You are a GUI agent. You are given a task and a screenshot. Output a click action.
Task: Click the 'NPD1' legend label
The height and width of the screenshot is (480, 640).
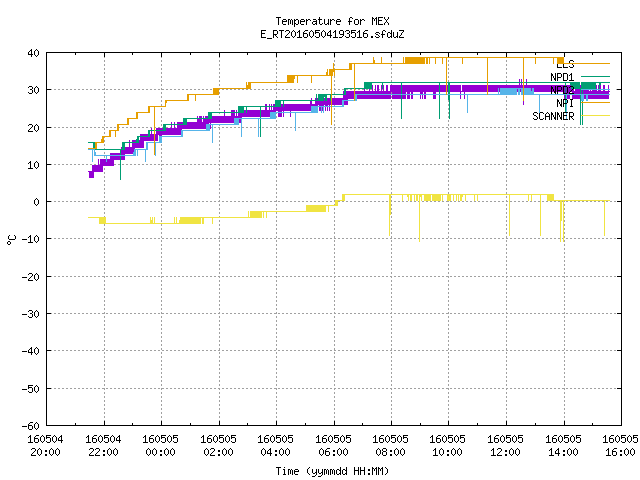coord(562,77)
